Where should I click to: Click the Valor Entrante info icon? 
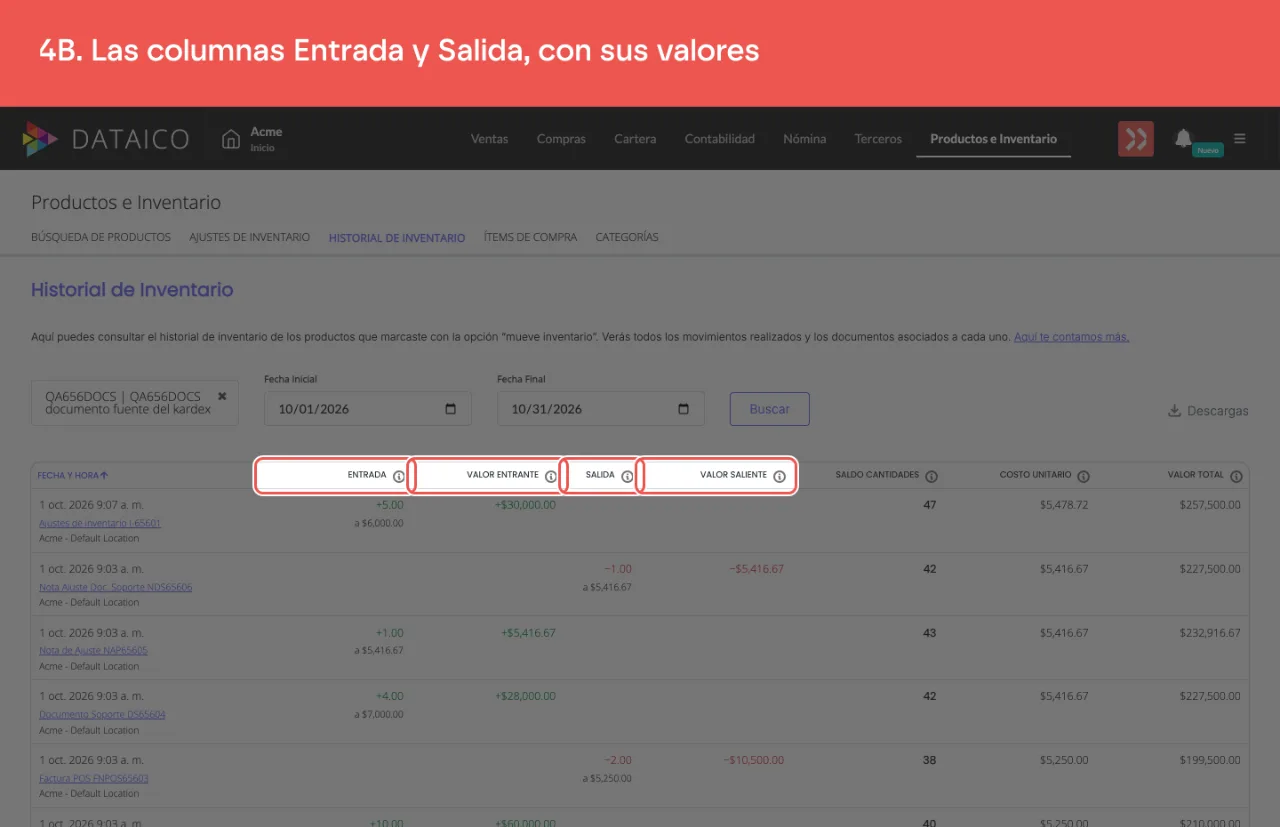551,476
